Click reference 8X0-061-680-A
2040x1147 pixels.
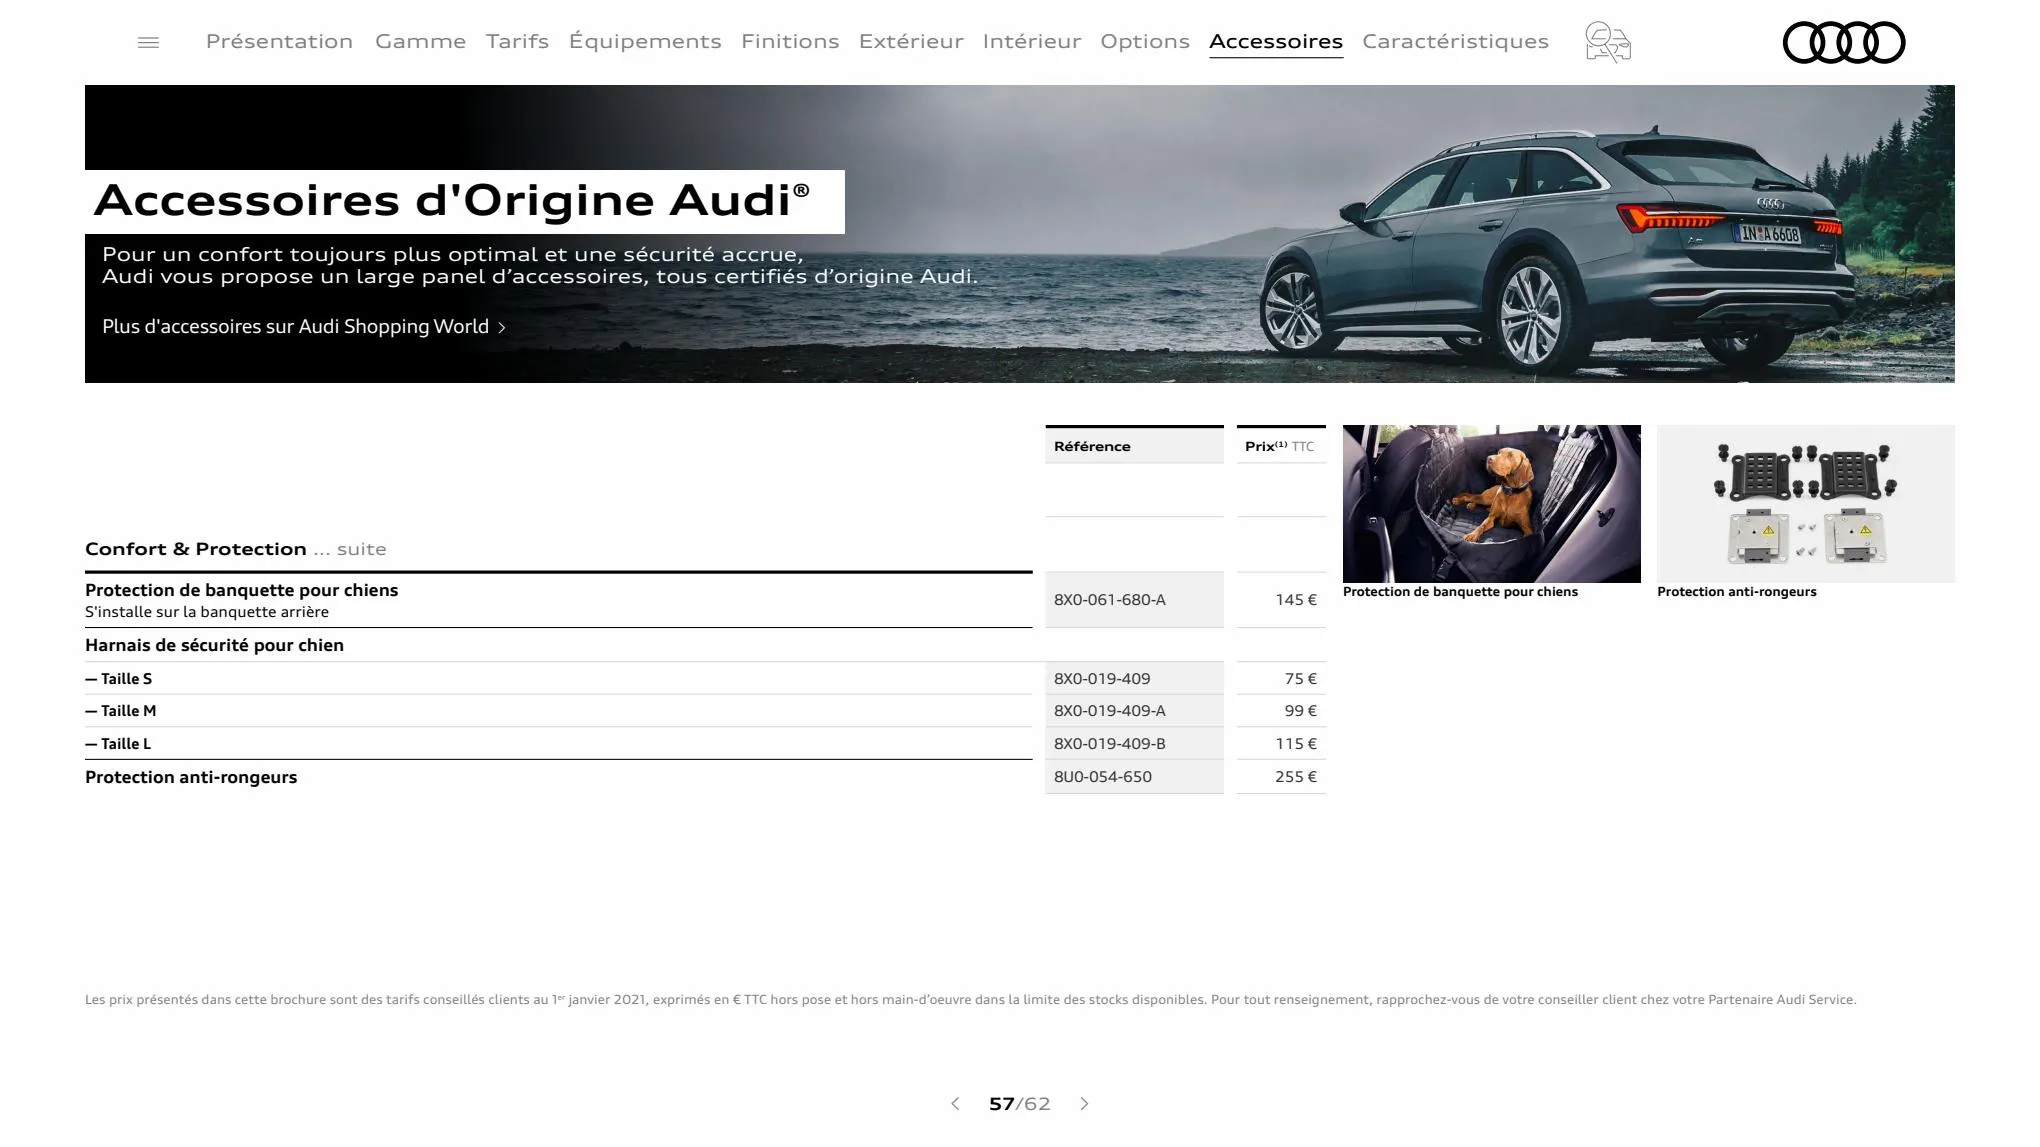click(x=1109, y=600)
